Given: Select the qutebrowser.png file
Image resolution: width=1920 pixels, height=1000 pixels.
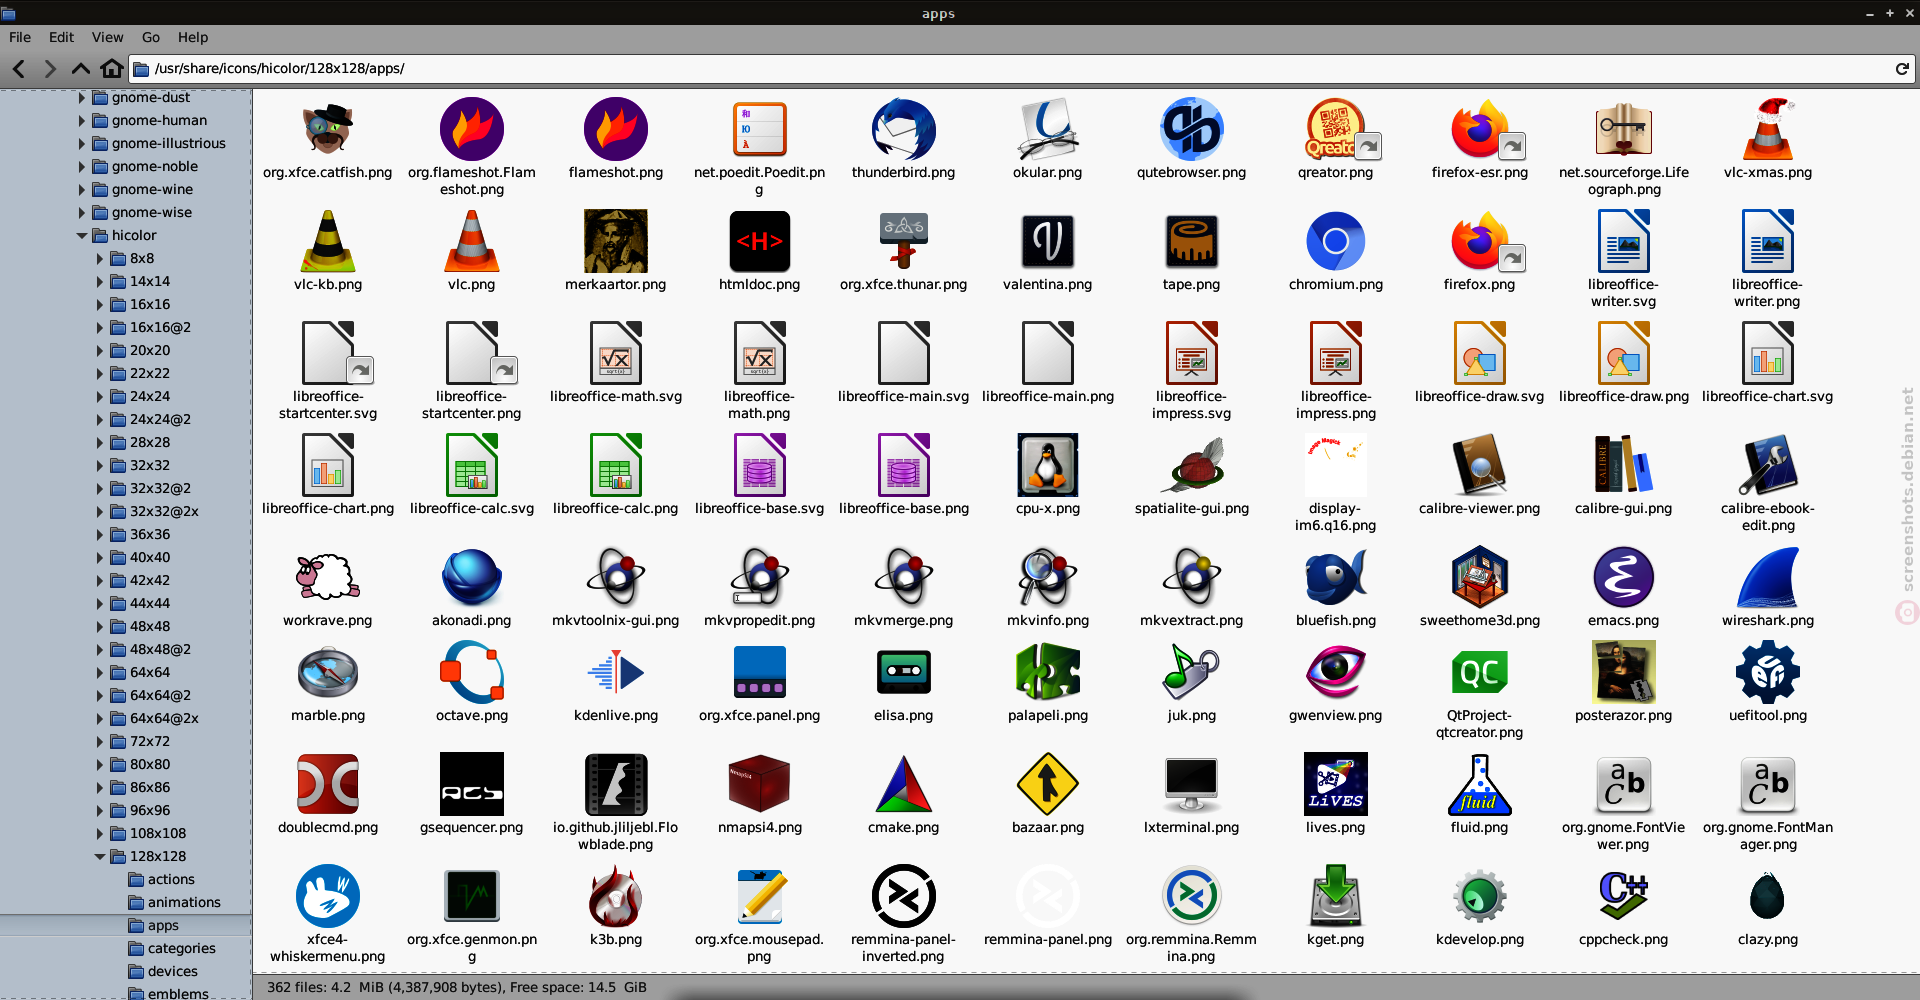Looking at the screenshot, I should [1191, 130].
